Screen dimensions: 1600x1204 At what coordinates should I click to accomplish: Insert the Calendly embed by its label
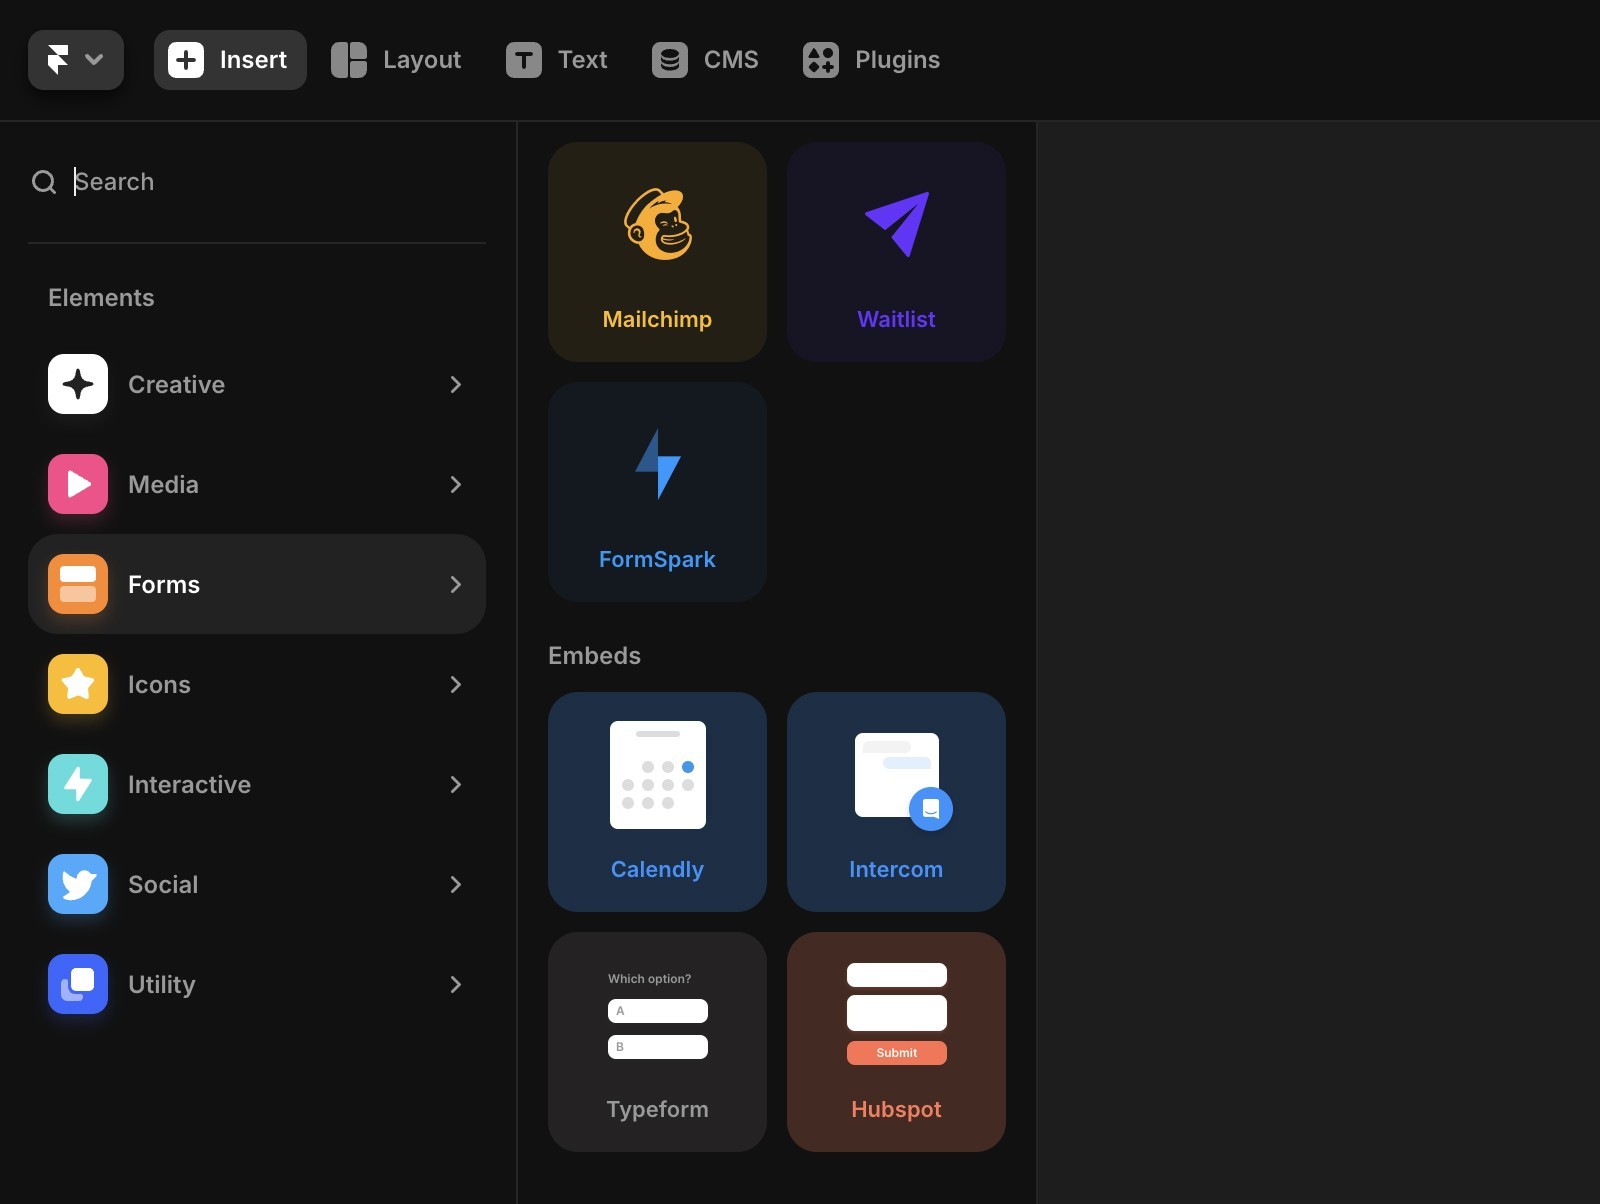coord(657,869)
